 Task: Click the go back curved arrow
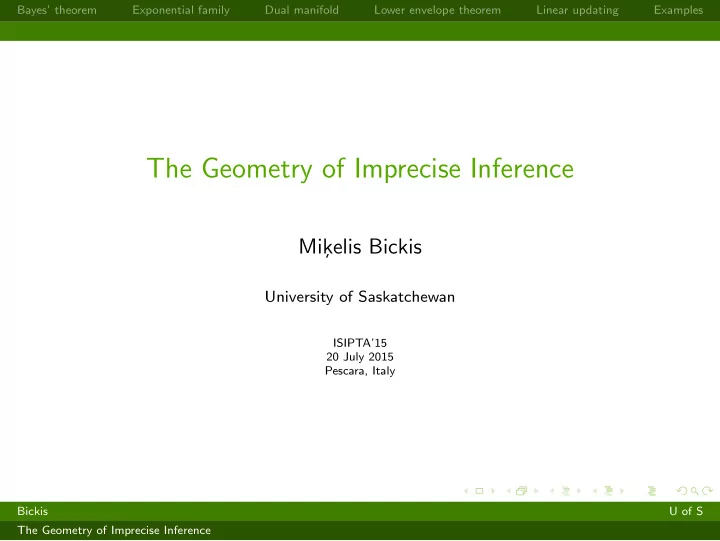[682, 490]
